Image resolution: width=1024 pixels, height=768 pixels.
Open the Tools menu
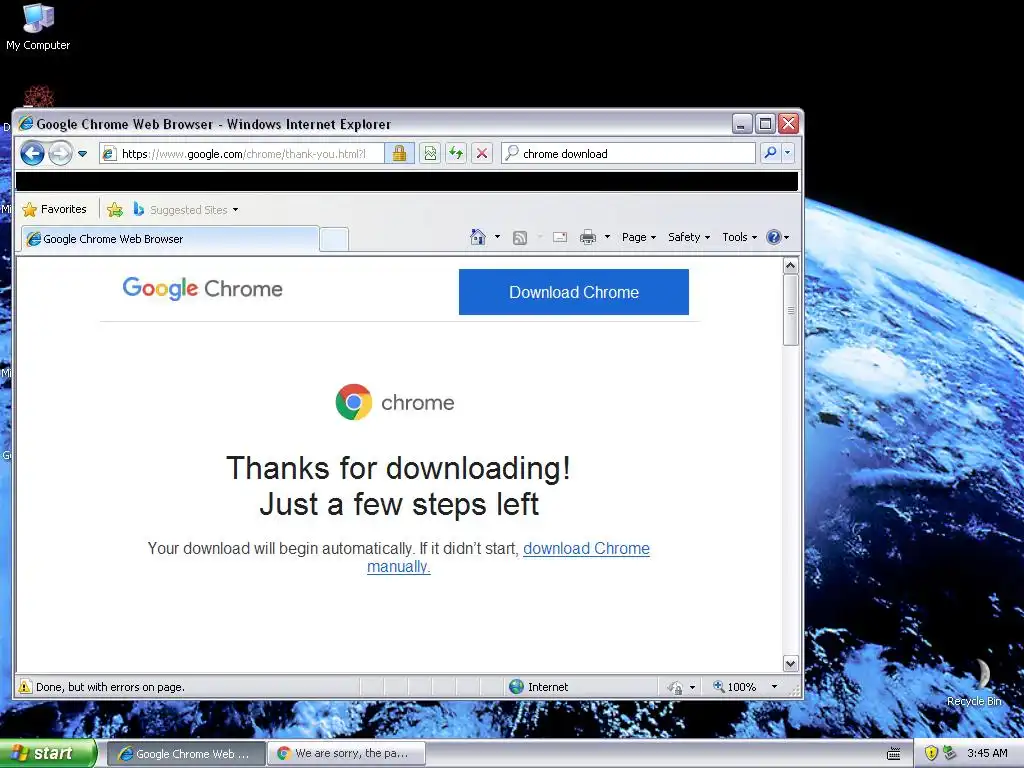pyautogui.click(x=739, y=237)
